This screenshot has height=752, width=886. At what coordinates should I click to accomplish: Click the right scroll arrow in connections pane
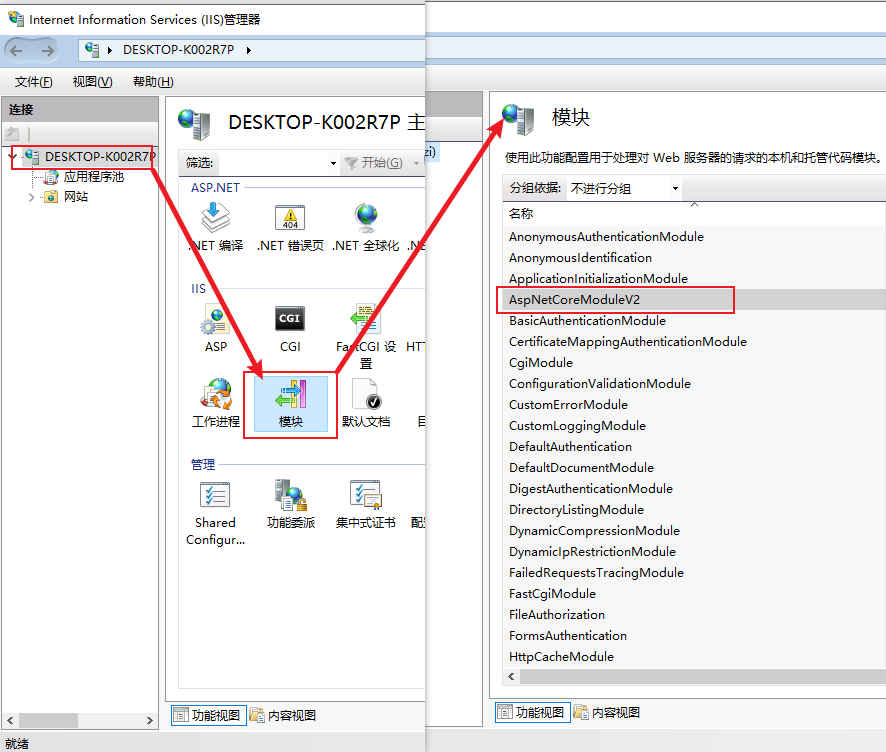pos(149,720)
